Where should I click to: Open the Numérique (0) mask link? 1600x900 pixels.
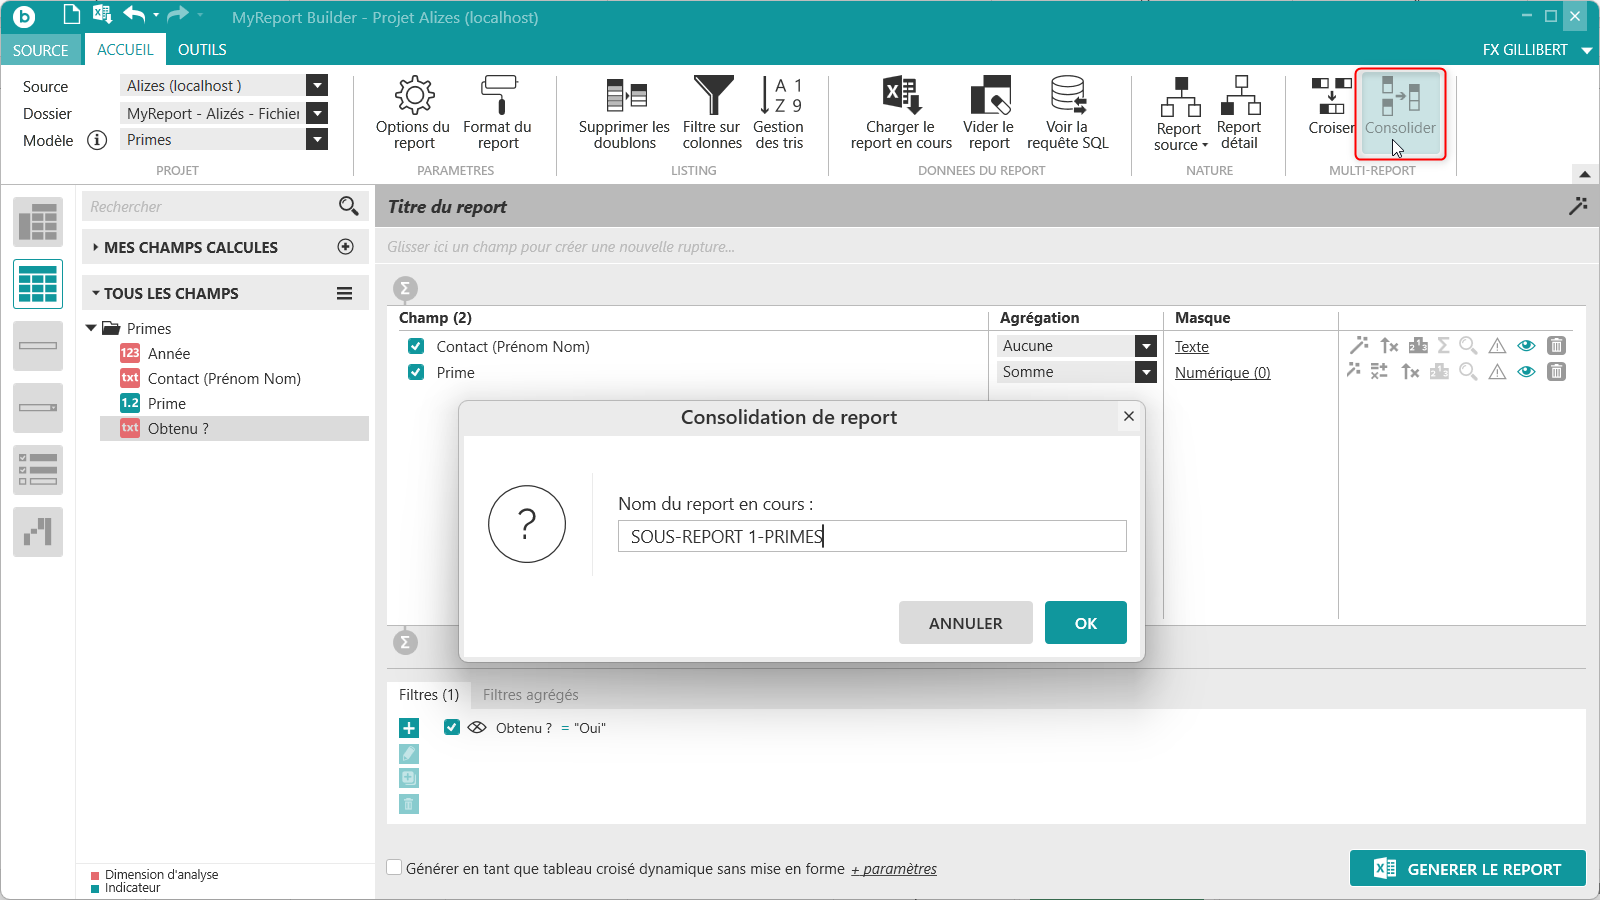1222,373
